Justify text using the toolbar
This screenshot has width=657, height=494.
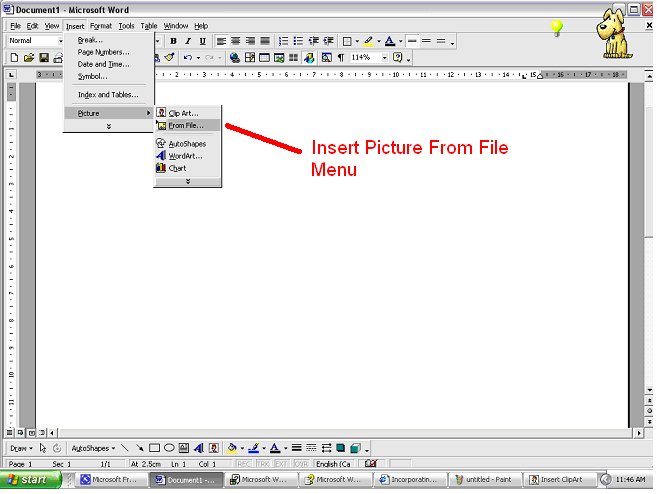click(265, 41)
